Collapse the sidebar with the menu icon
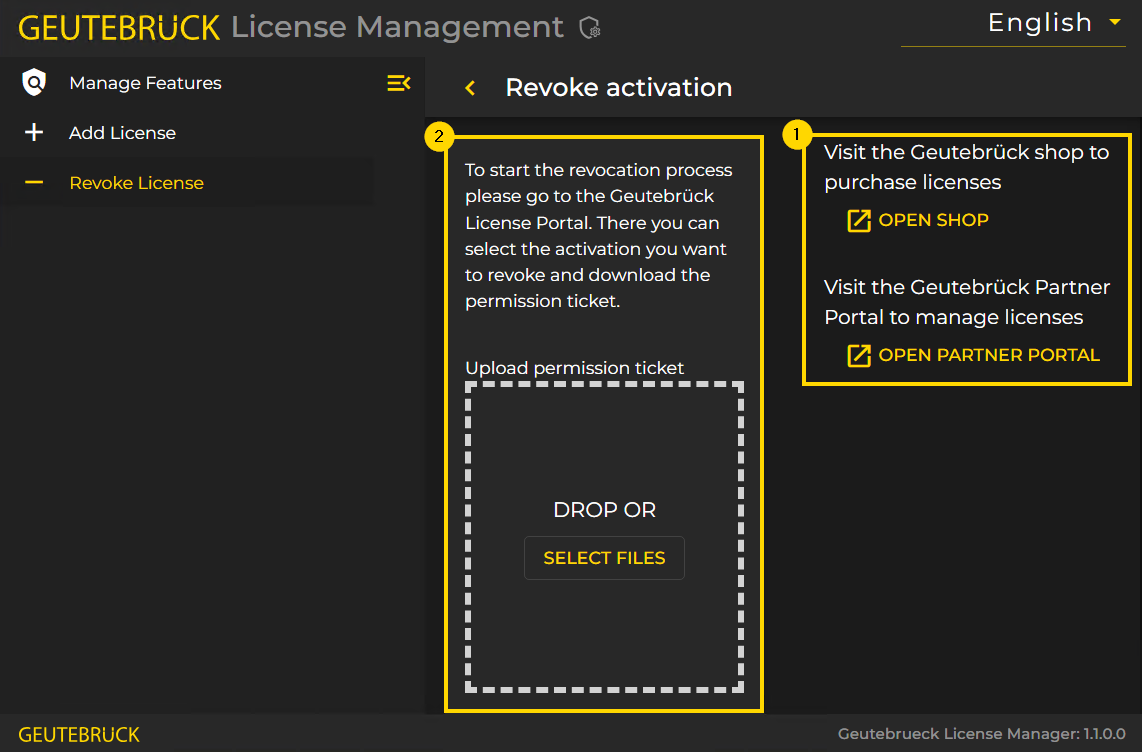Viewport: 1142px width, 752px height. [398, 83]
